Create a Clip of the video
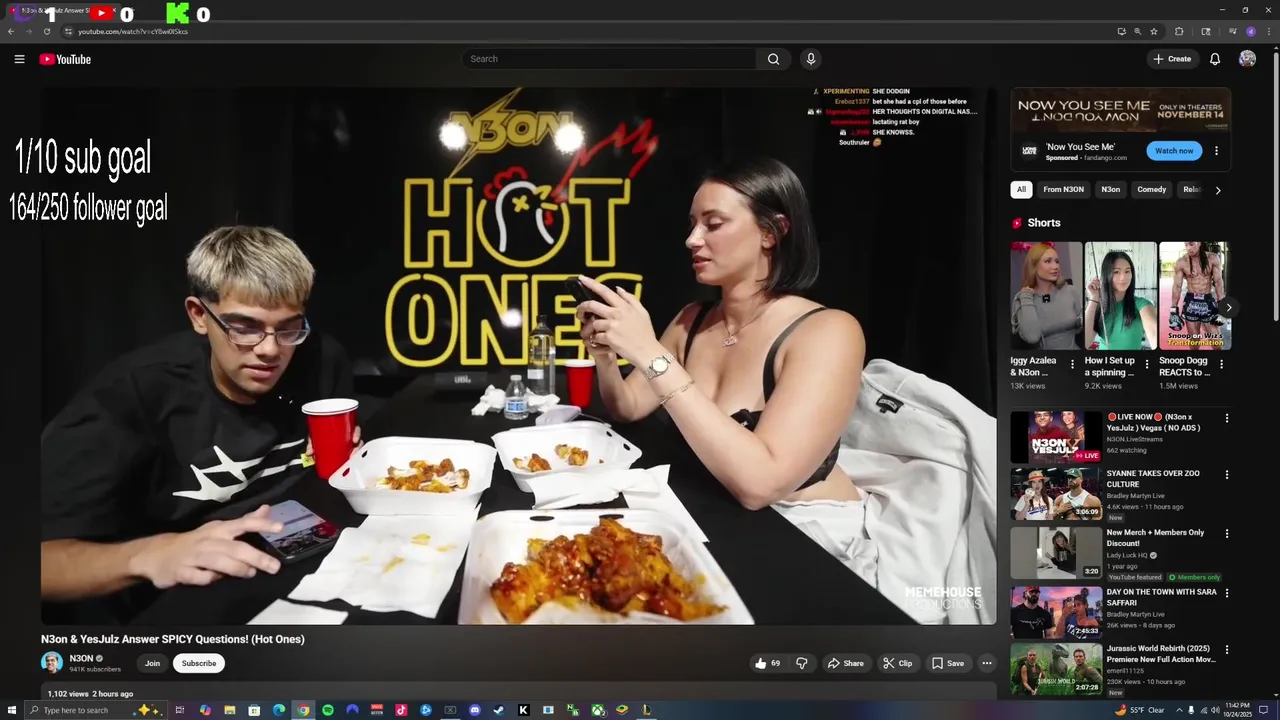Viewport: 1280px width, 720px height. 897,663
